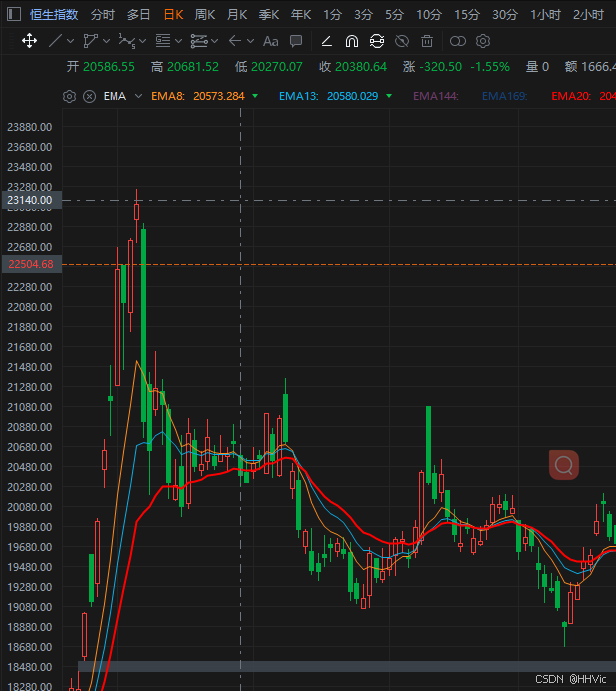Remove the EMA indicator with X icon

tap(89, 96)
